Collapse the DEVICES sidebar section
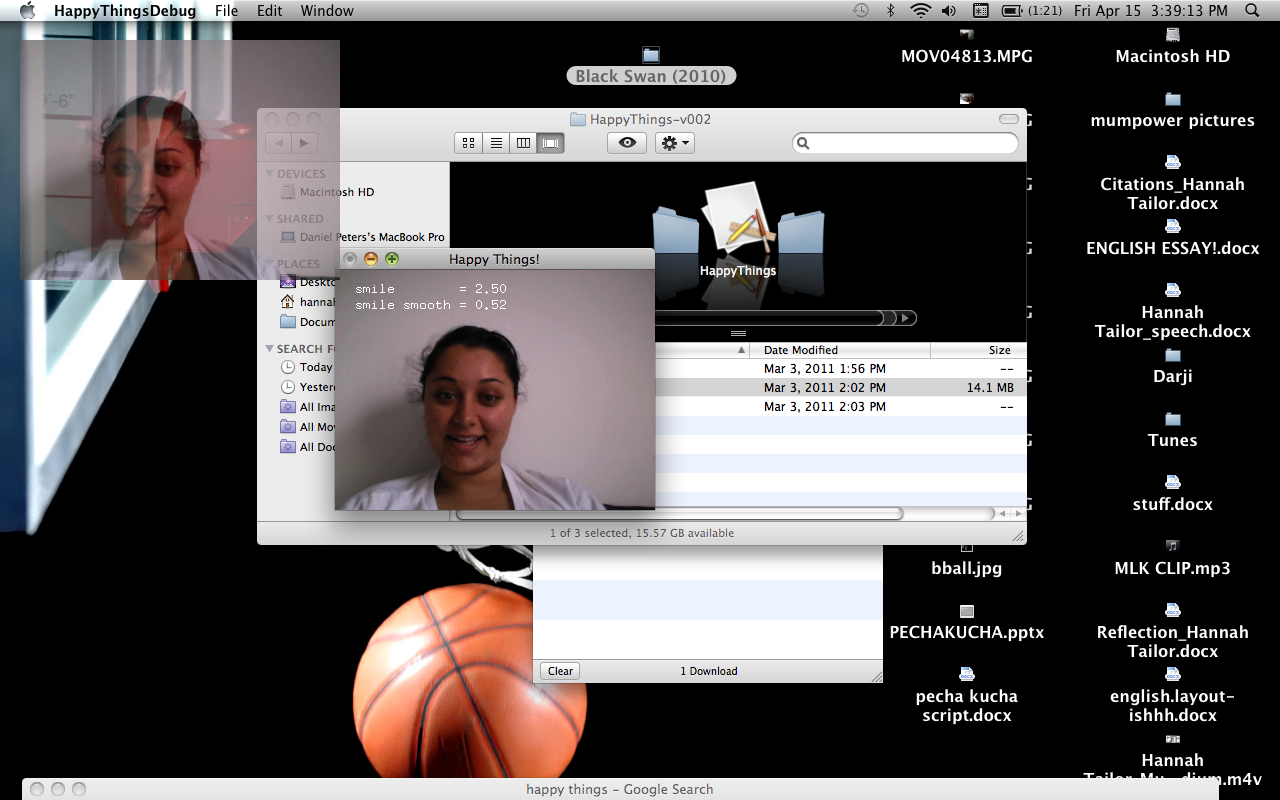 pos(270,174)
